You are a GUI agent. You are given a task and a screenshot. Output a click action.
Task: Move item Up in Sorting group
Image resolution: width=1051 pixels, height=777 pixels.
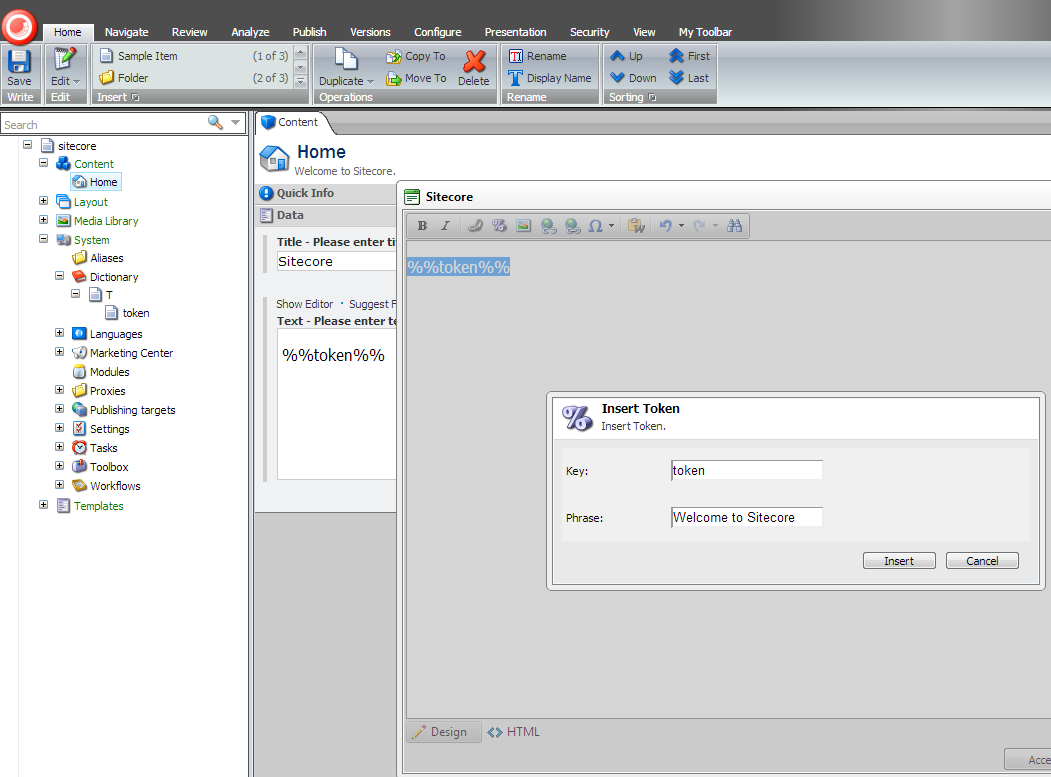tap(627, 56)
